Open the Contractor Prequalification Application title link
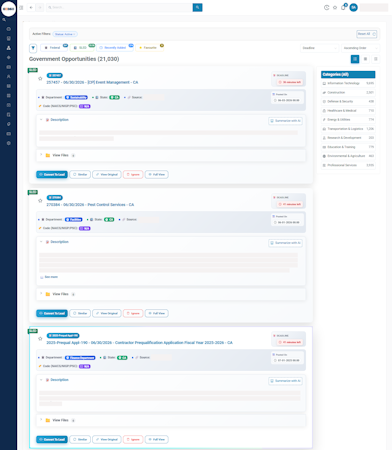Viewport: 392px width, 450px height. pos(140,343)
